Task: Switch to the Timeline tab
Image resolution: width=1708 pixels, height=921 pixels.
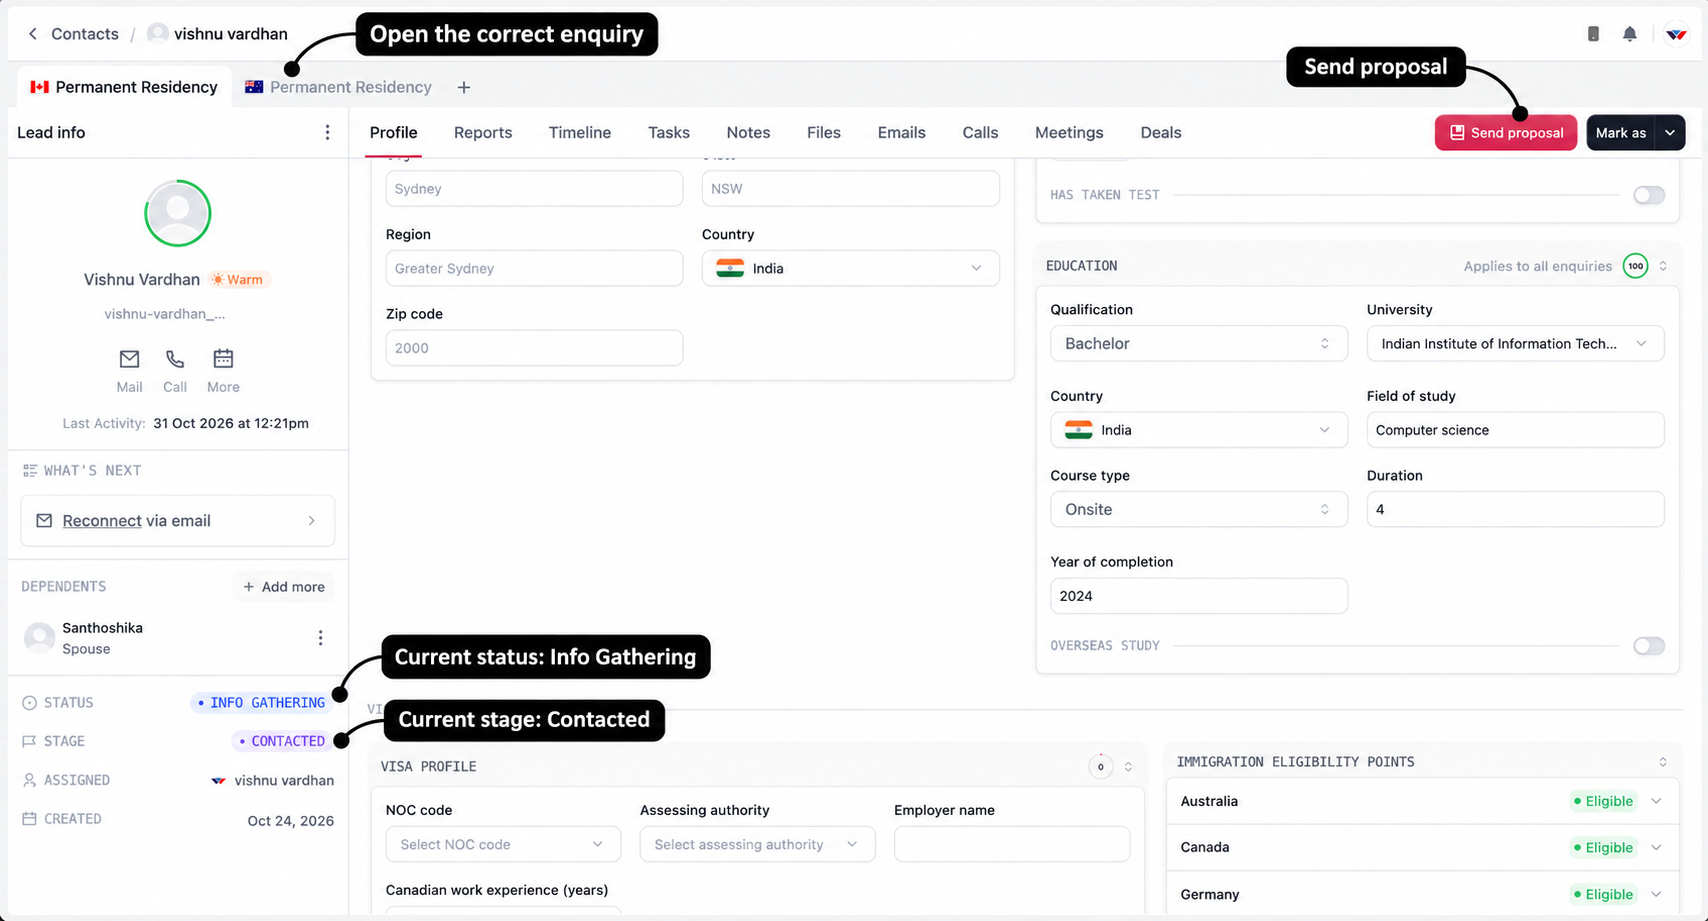Action: (580, 133)
